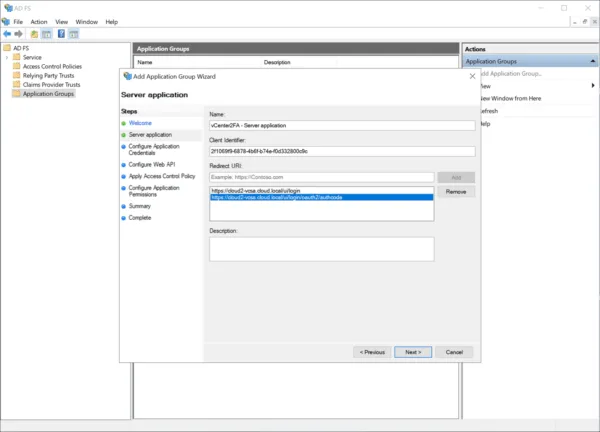Image resolution: width=600 pixels, height=432 pixels.
Task: Select Access Control Policies folder
Action: [x=52, y=66]
